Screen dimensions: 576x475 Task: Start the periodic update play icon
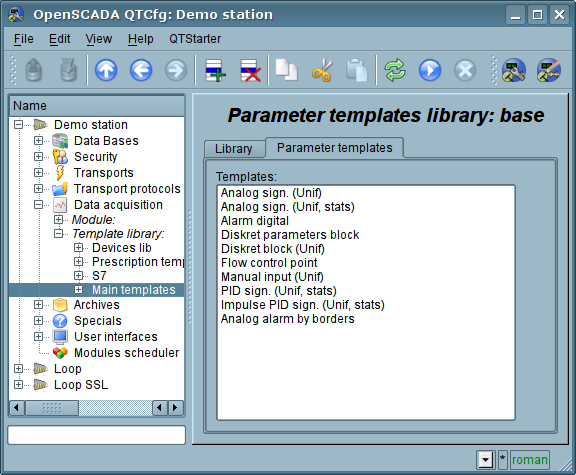pos(430,70)
